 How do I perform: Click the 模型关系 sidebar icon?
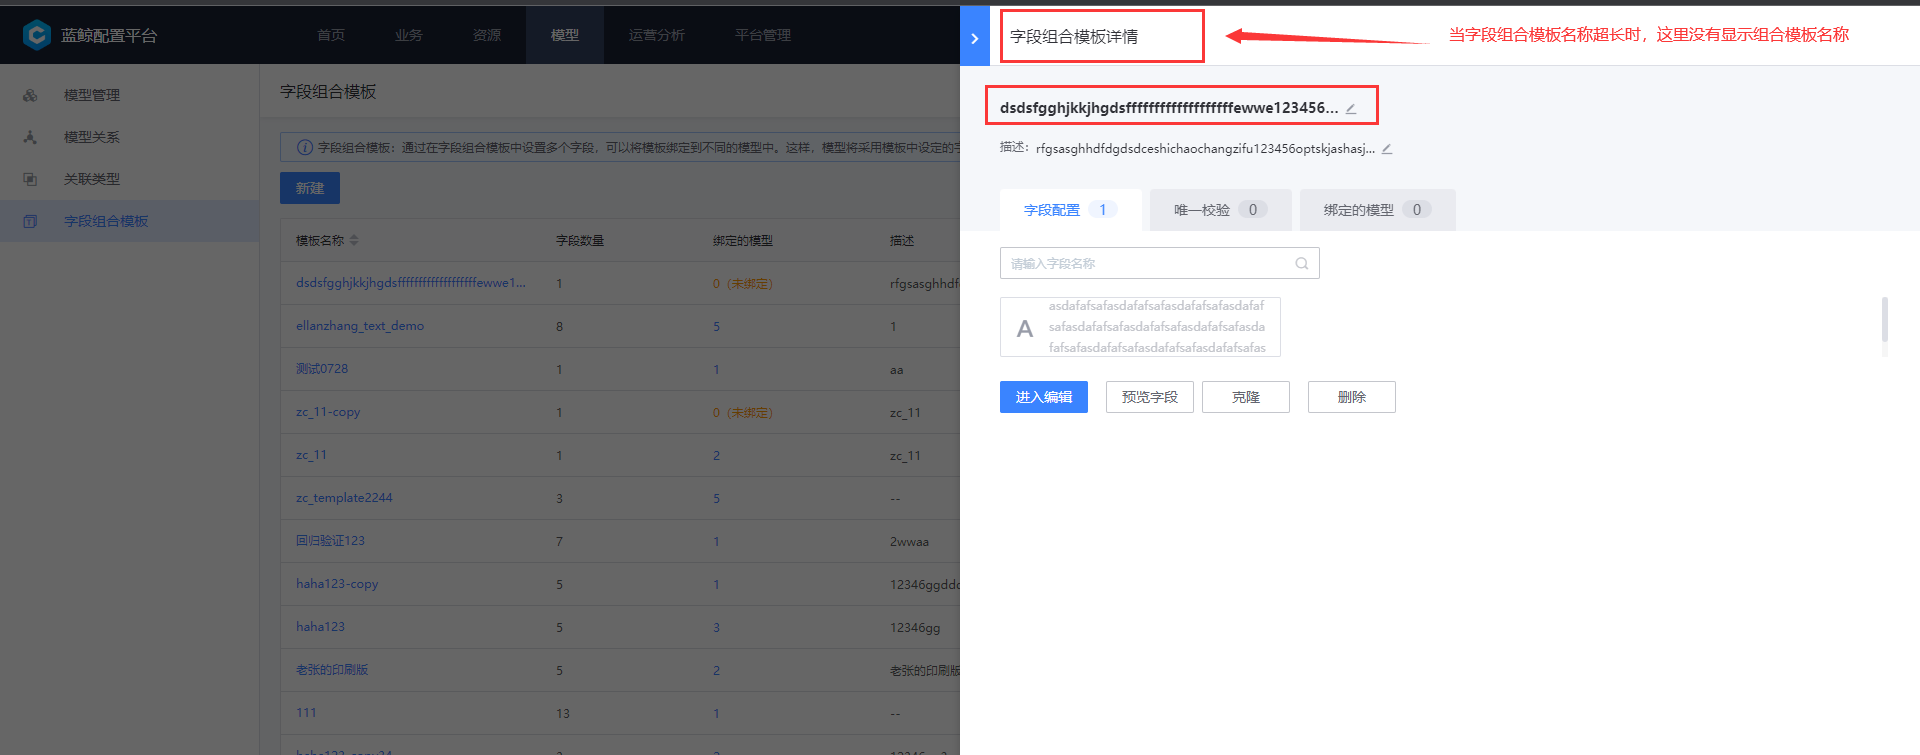(x=30, y=137)
